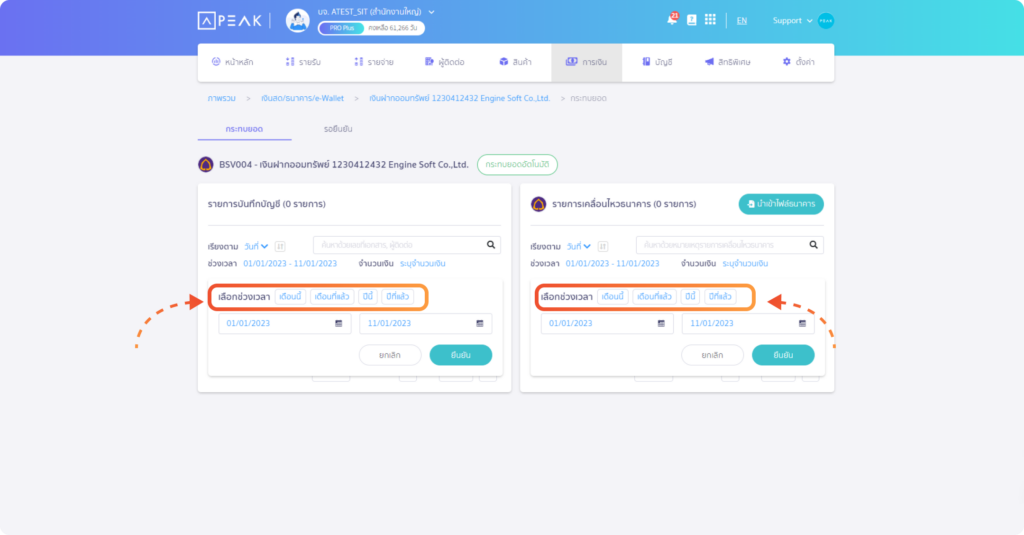Click the sort order icon in accounting entries panel

pos(281,246)
